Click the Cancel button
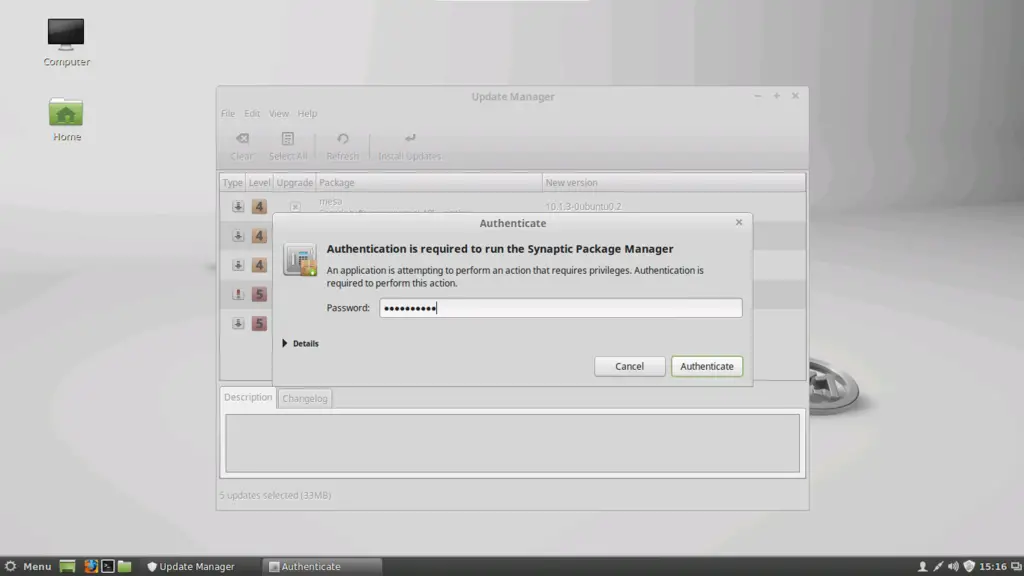 coord(630,366)
